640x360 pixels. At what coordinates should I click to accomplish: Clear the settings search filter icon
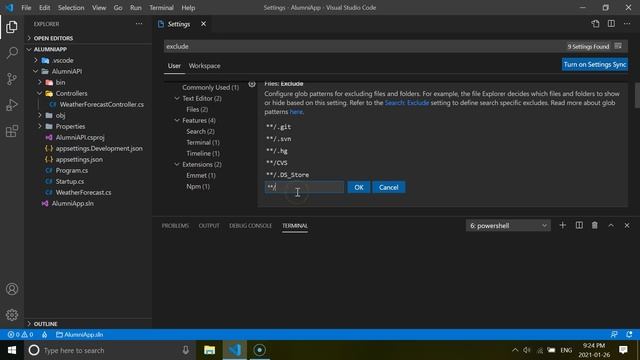(618, 46)
